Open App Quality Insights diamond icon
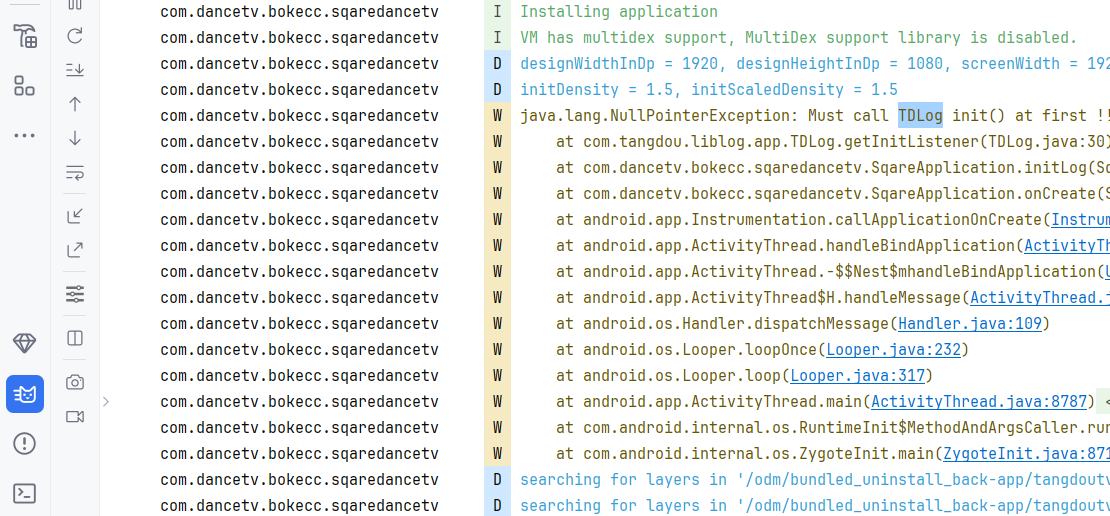The image size is (1110, 516). [25, 344]
